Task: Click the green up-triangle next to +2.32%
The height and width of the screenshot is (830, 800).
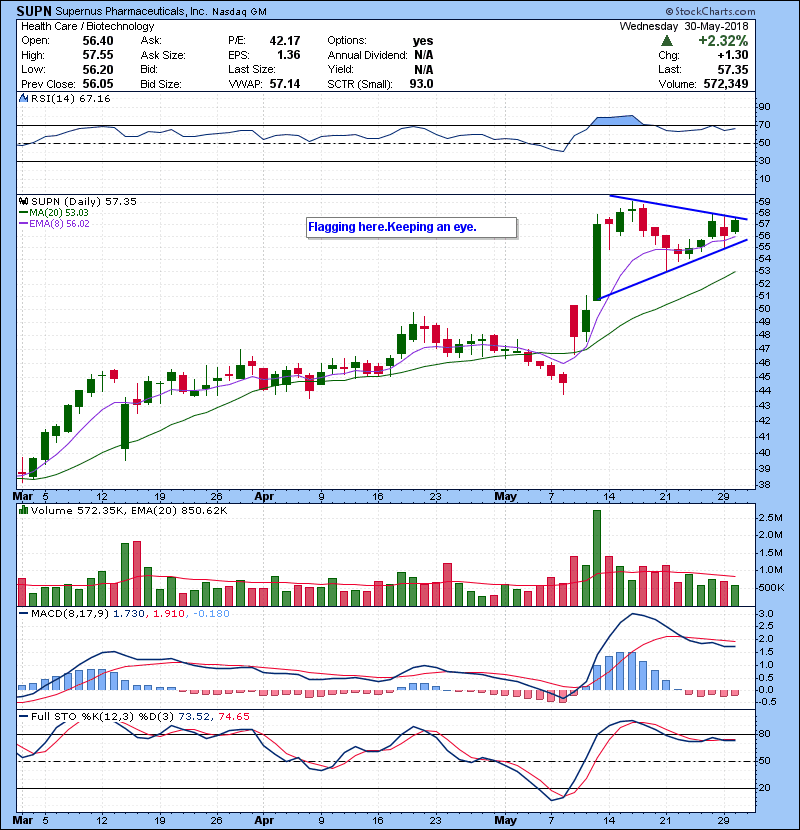Action: tap(667, 41)
